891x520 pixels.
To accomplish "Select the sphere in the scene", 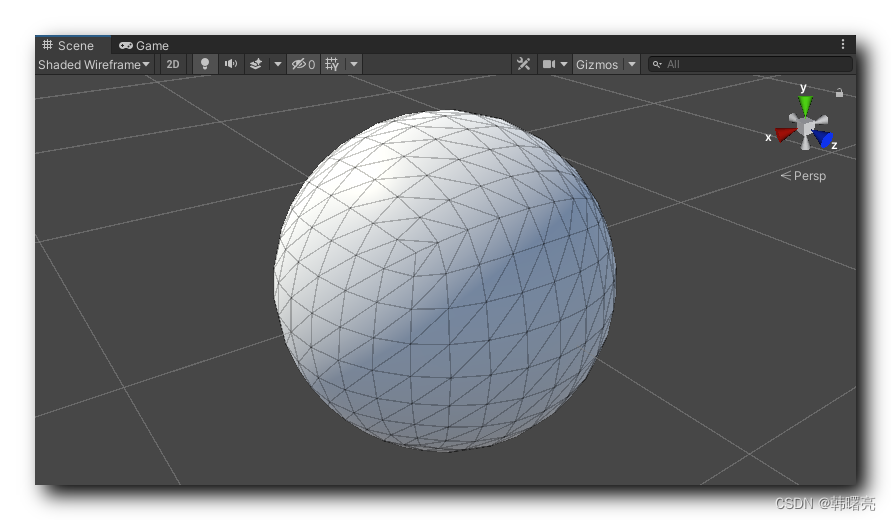I will click(444, 281).
